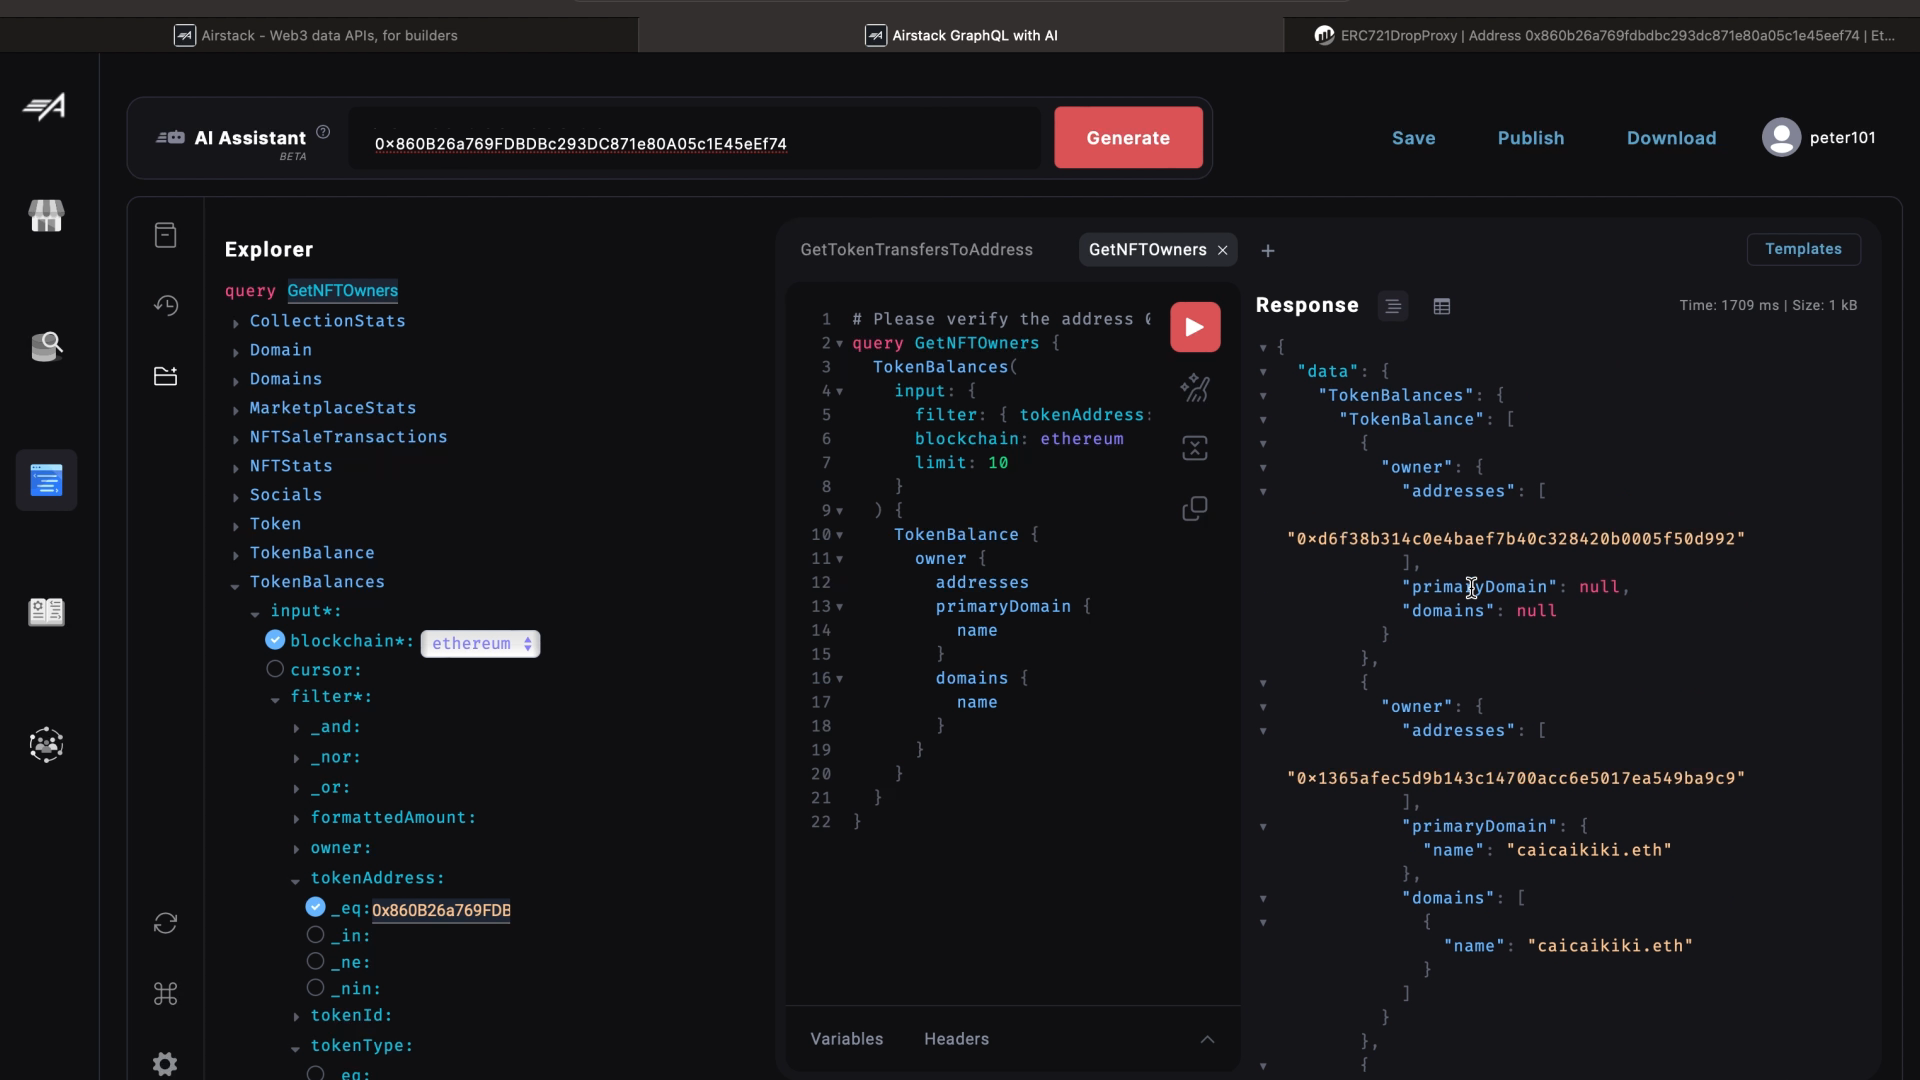Select the API explorer icon in sidebar
The image size is (1920, 1080).
46,480
